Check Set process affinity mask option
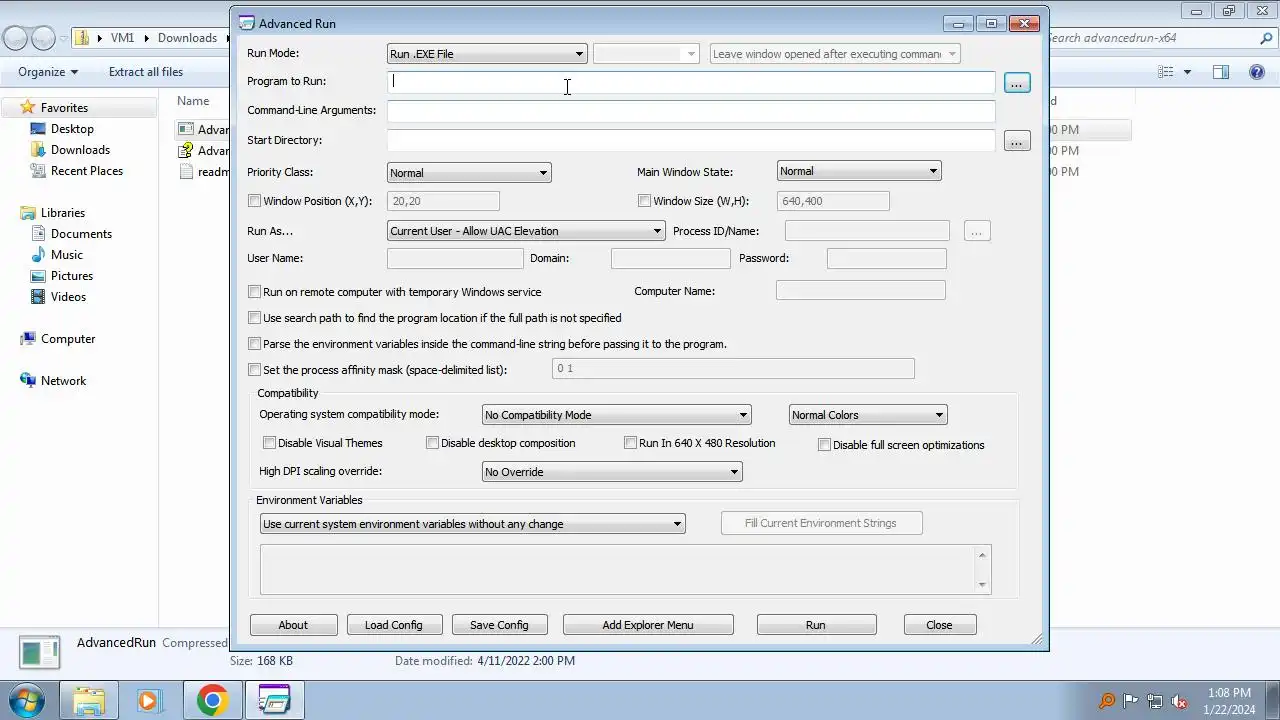This screenshot has height=720, width=1280. [254, 370]
